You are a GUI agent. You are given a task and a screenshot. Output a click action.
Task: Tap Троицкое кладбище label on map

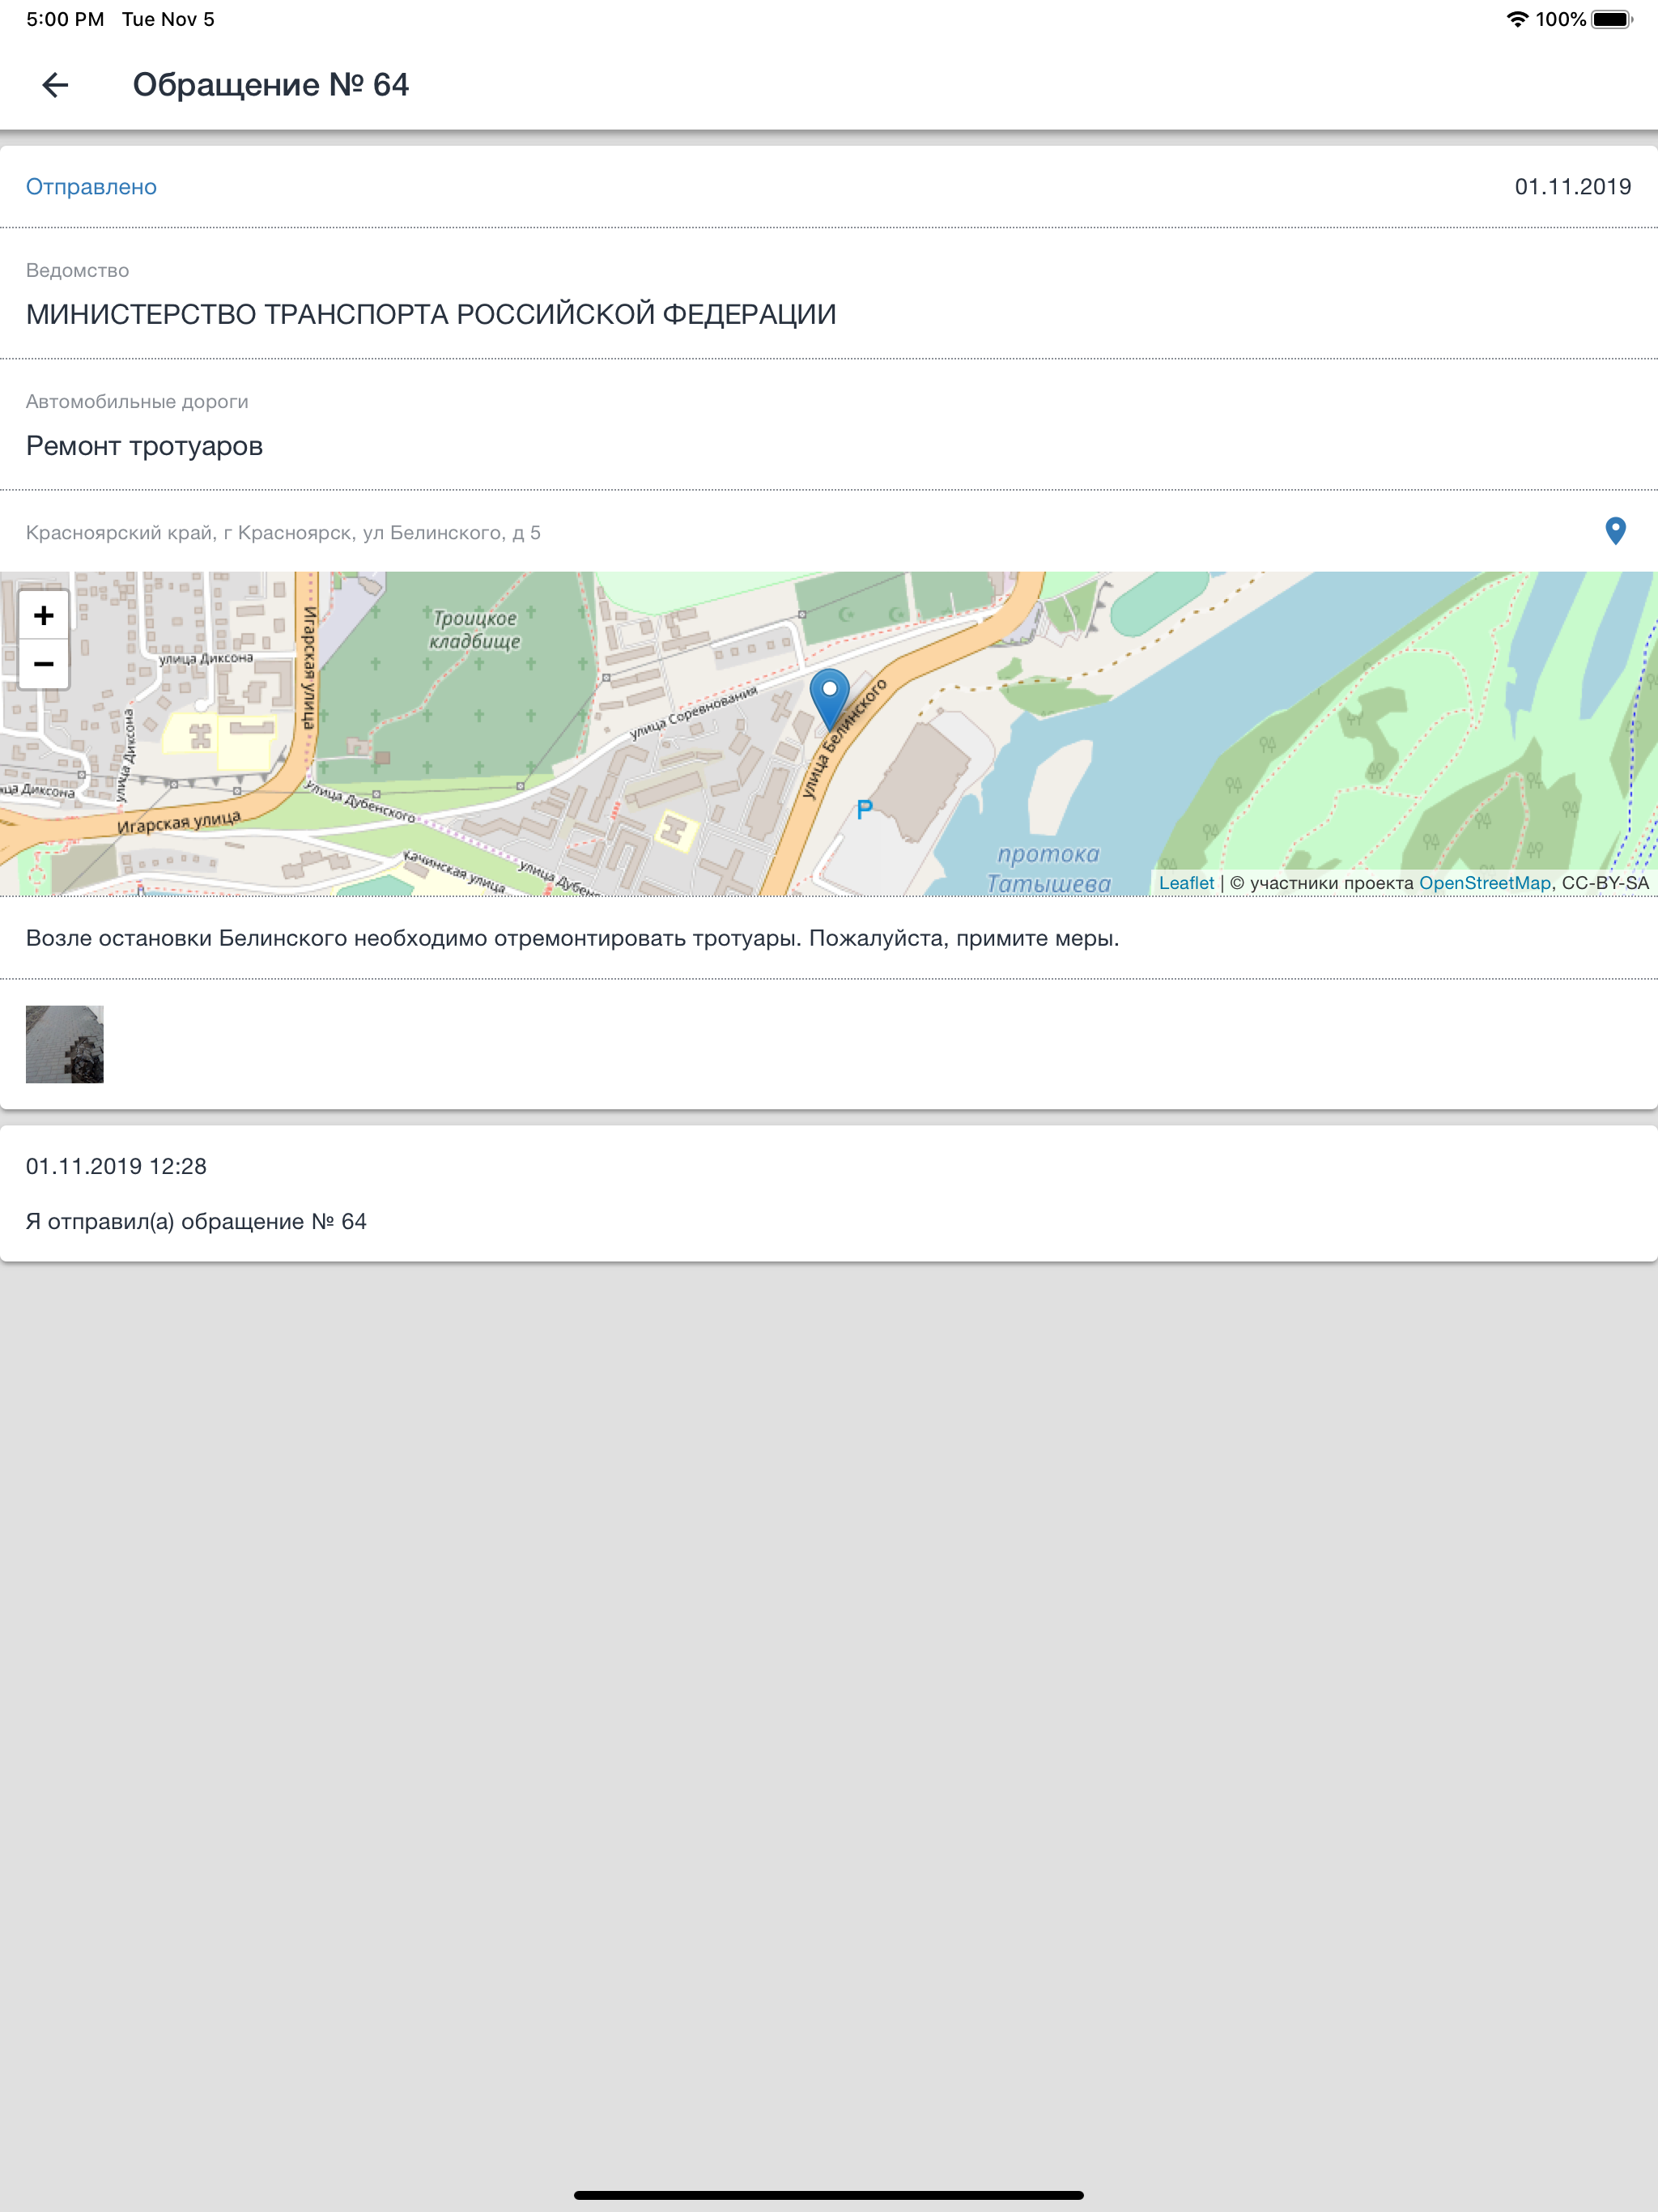tap(475, 630)
